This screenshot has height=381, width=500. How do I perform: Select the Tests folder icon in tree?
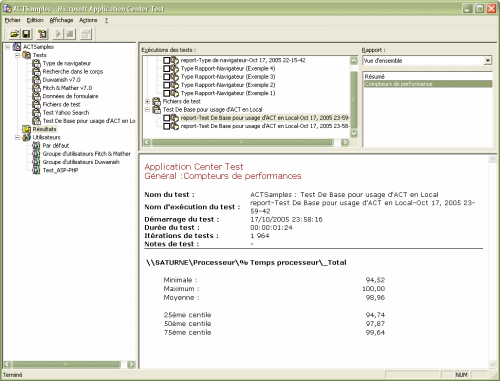coord(27,55)
